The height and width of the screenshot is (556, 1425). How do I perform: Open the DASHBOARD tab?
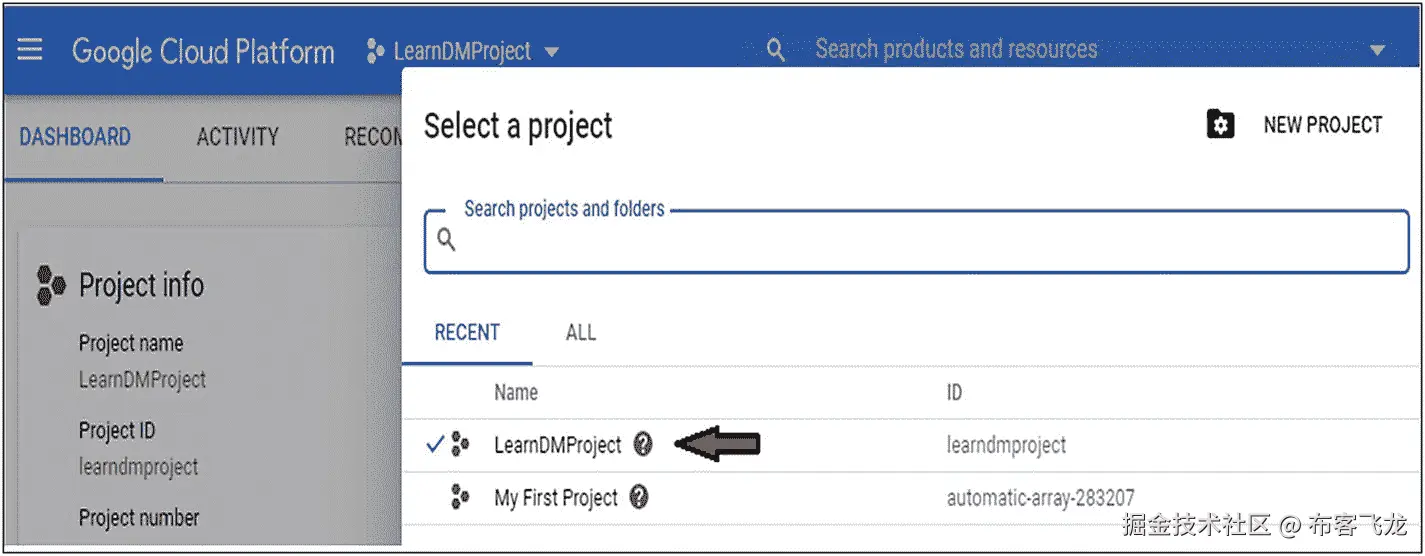tap(75, 137)
